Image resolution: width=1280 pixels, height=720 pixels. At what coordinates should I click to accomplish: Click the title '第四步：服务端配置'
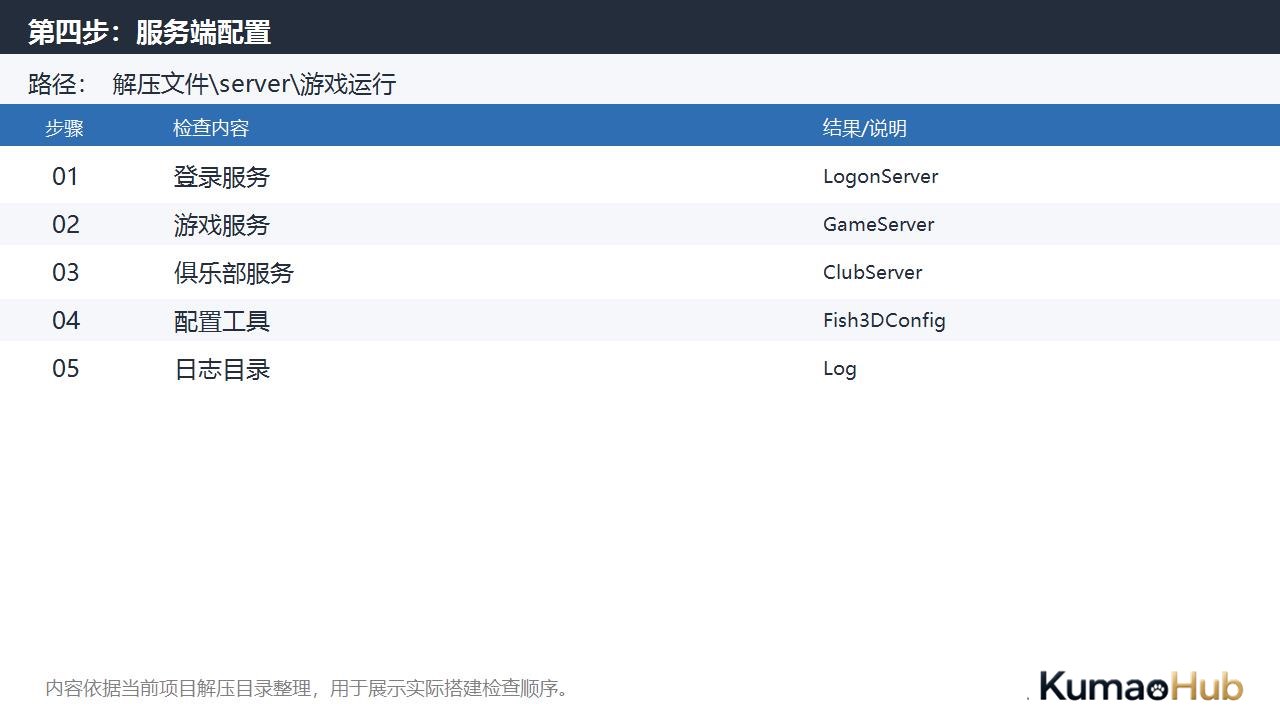pyautogui.click(x=149, y=32)
